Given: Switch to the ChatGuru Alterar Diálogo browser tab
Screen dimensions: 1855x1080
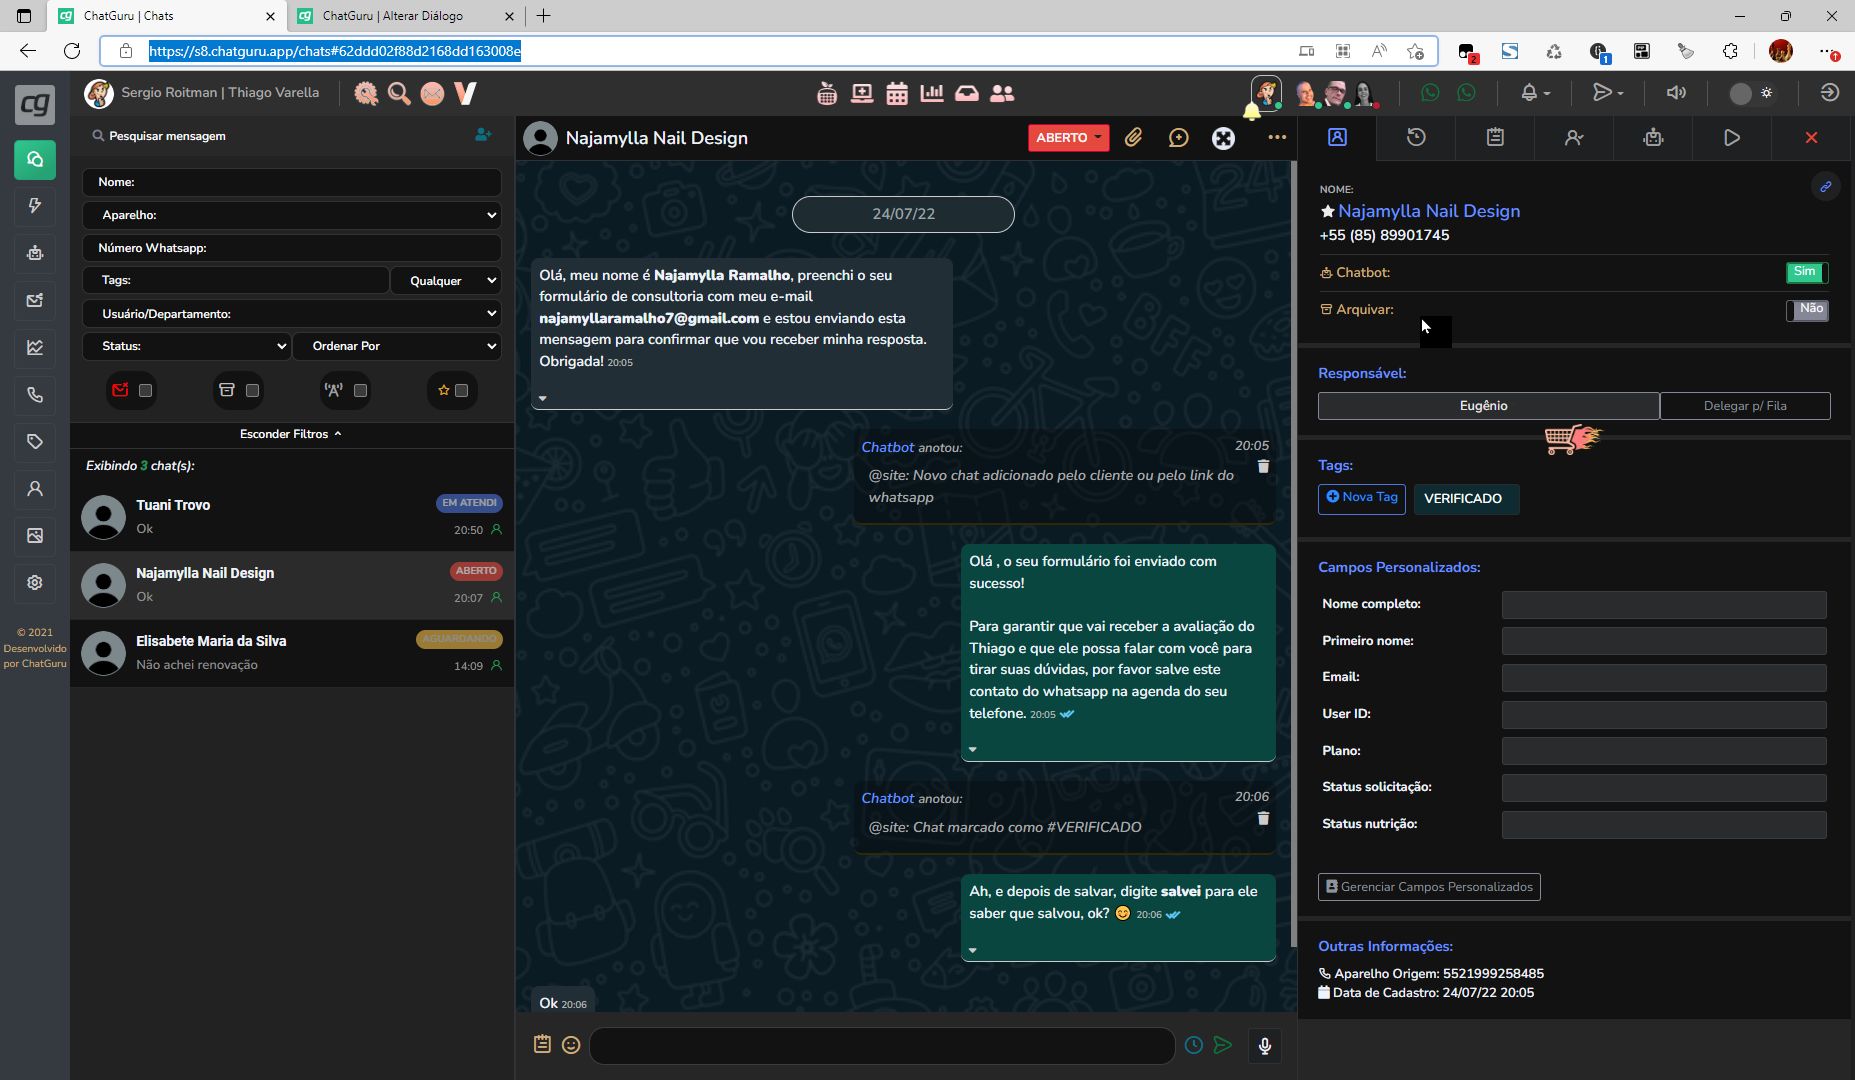Looking at the screenshot, I should coord(405,16).
